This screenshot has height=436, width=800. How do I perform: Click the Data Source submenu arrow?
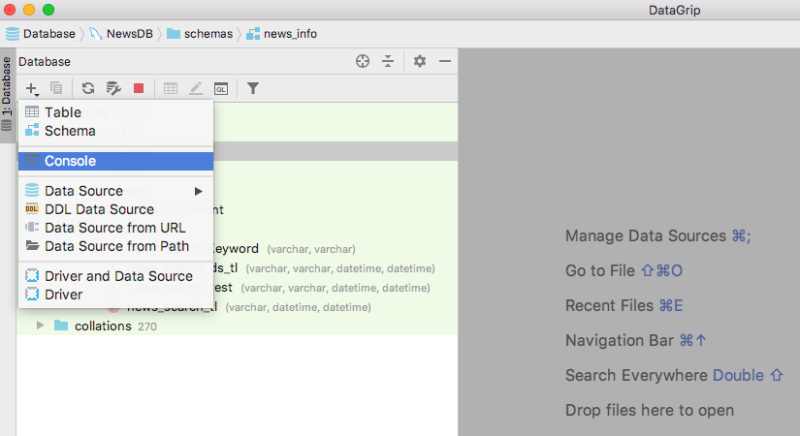[198, 191]
